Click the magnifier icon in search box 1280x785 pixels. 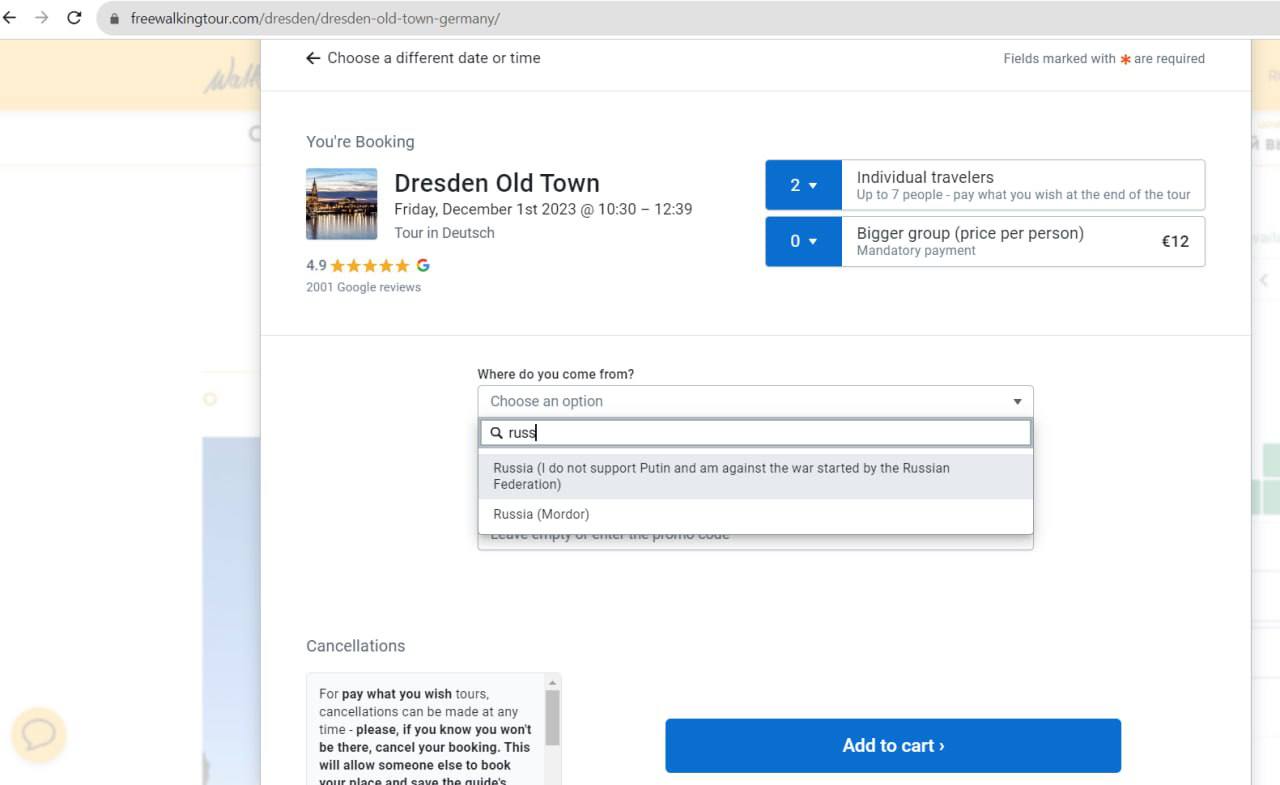click(496, 433)
